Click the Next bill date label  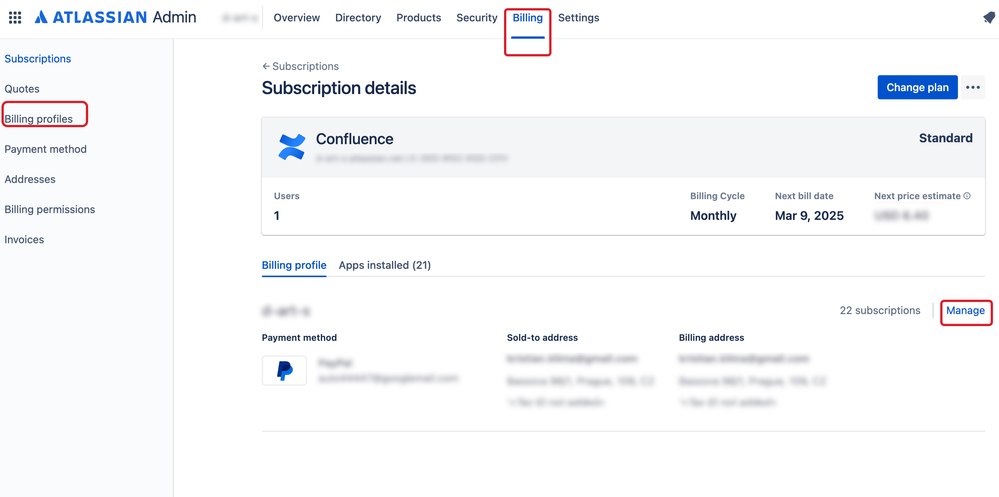[x=804, y=196]
